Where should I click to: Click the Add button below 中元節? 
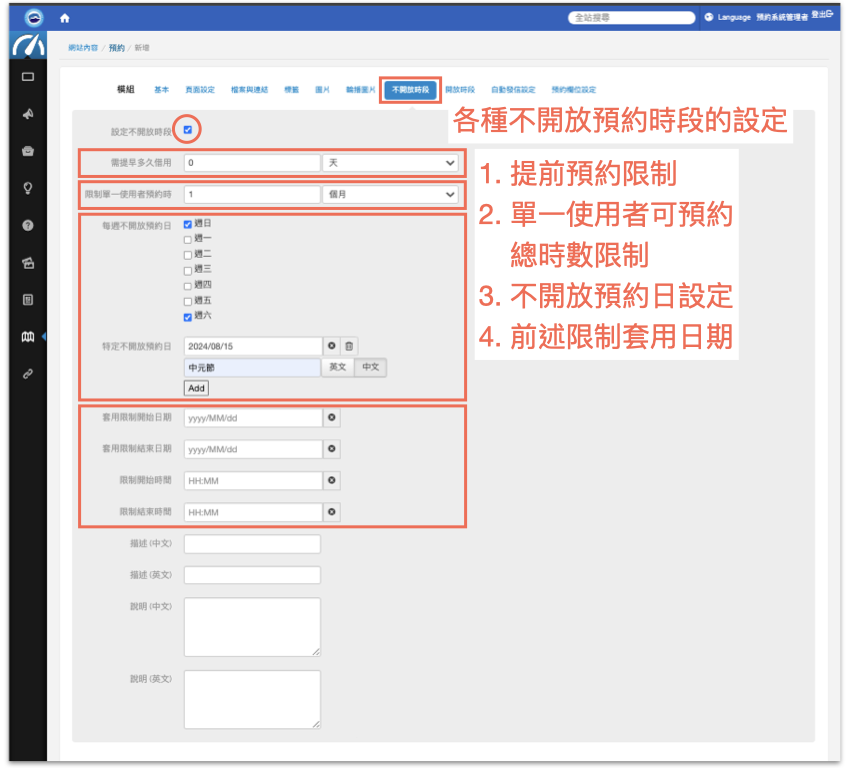coord(196,387)
